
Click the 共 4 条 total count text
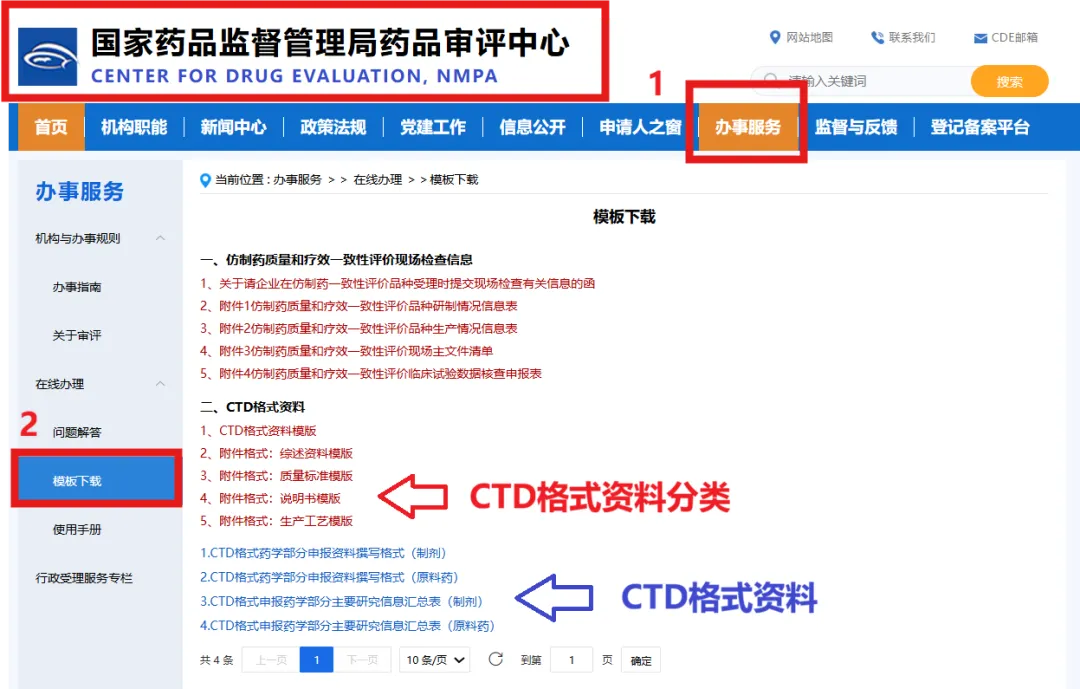tap(216, 660)
